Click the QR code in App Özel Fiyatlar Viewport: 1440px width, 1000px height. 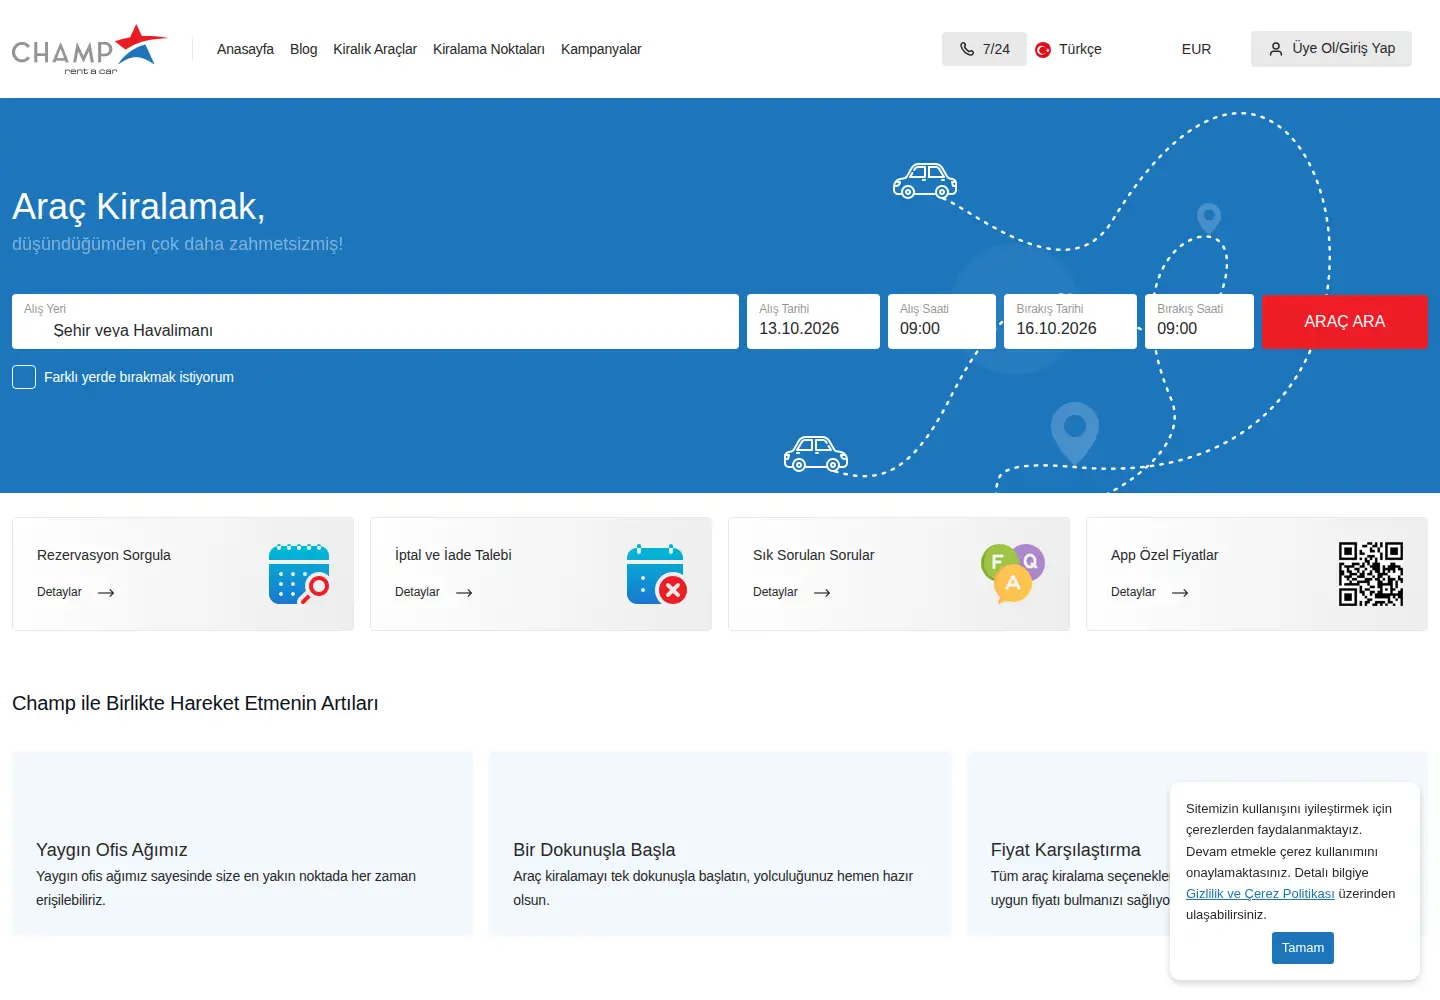point(1371,574)
